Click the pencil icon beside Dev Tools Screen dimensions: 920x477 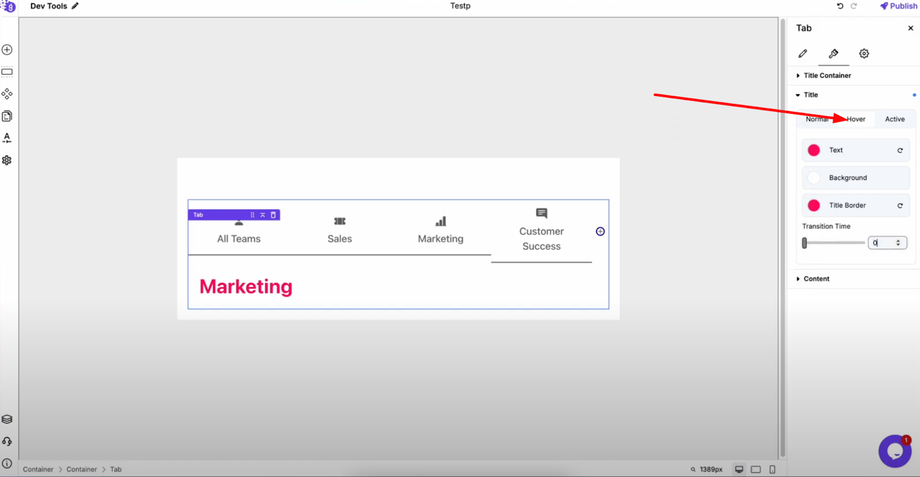point(75,6)
